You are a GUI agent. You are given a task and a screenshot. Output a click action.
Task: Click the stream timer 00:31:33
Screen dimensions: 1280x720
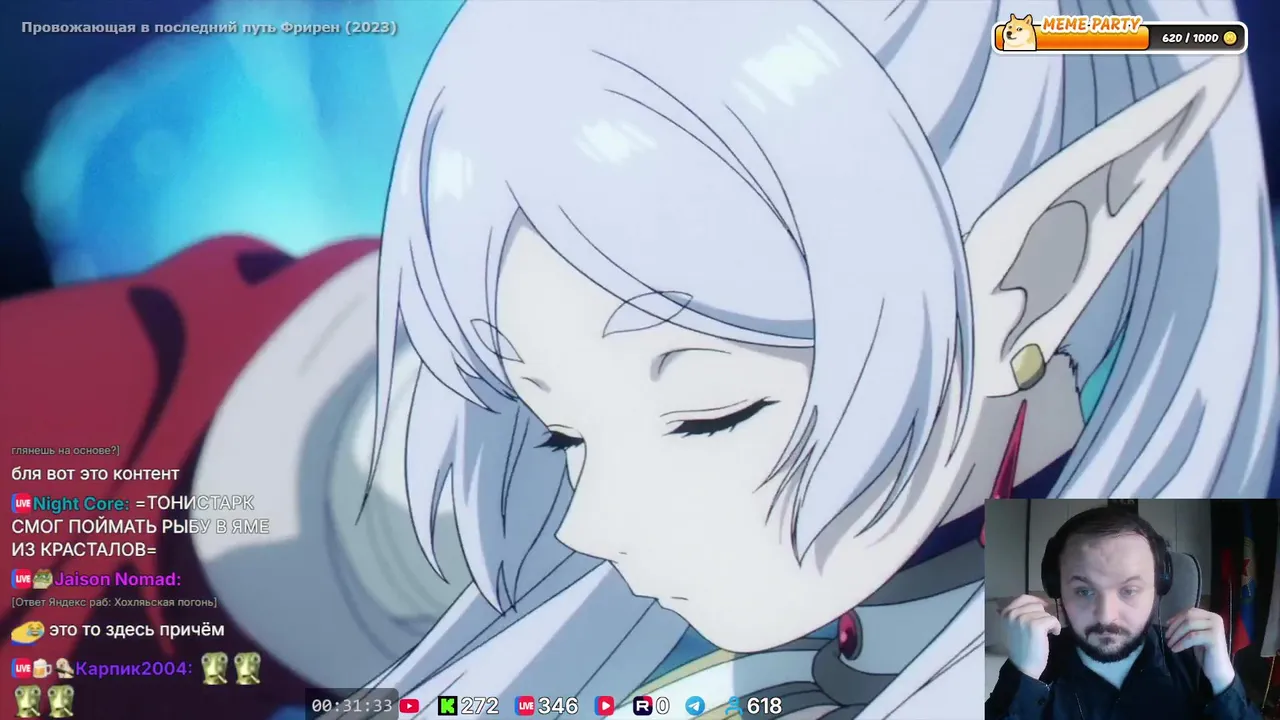coord(352,706)
